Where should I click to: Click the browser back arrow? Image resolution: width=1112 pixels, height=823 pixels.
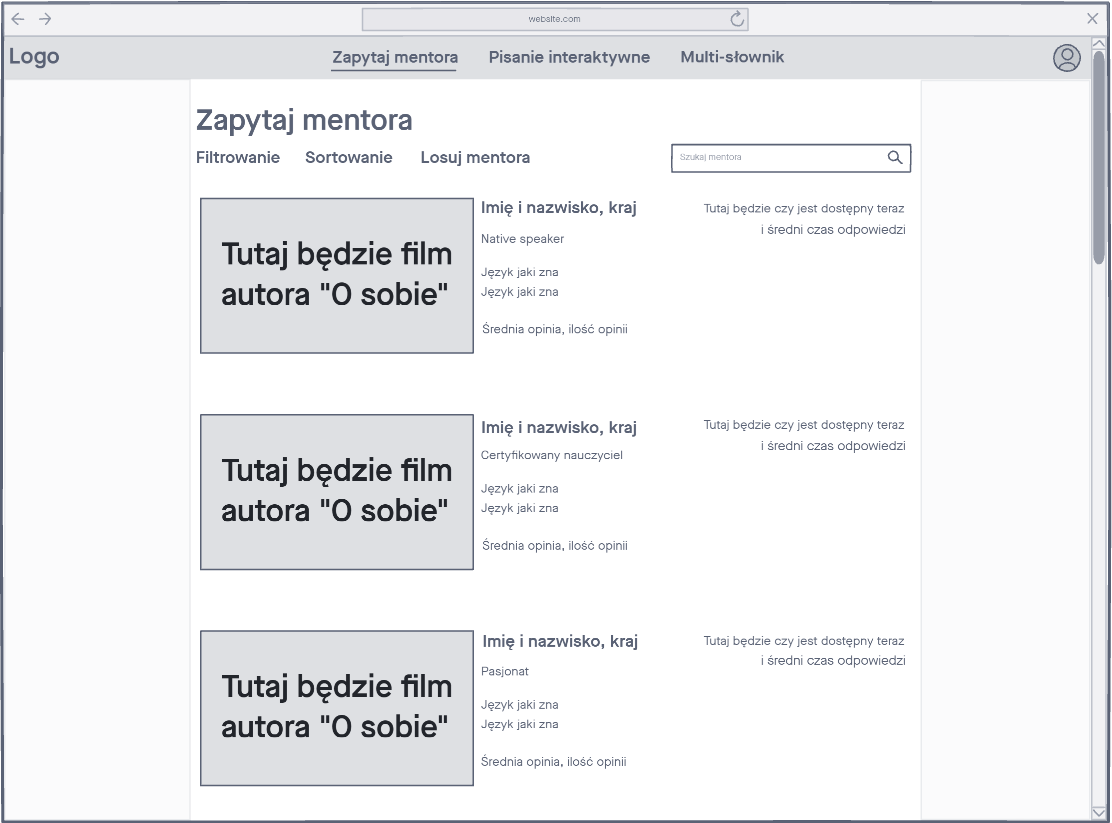click(17, 19)
